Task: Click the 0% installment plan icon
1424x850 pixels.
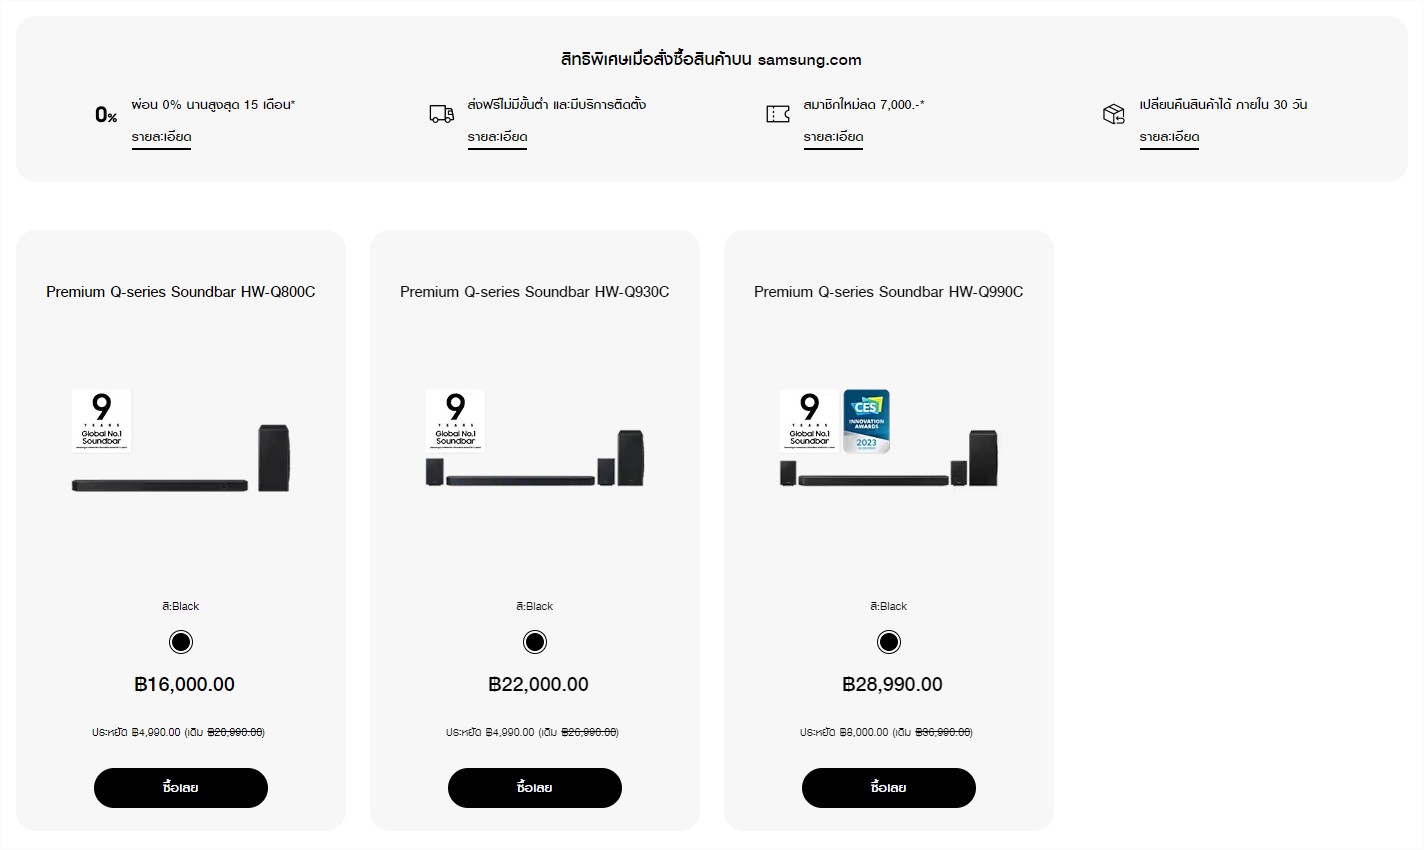Action: [x=106, y=115]
